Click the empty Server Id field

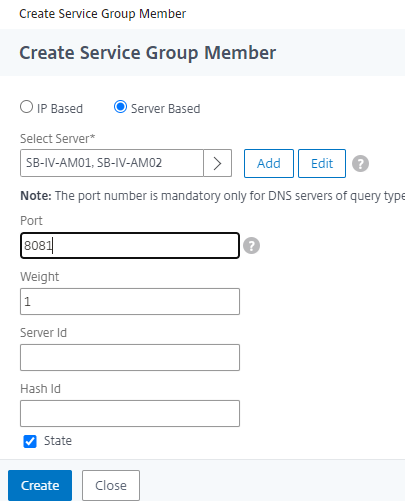pyautogui.click(x=130, y=358)
